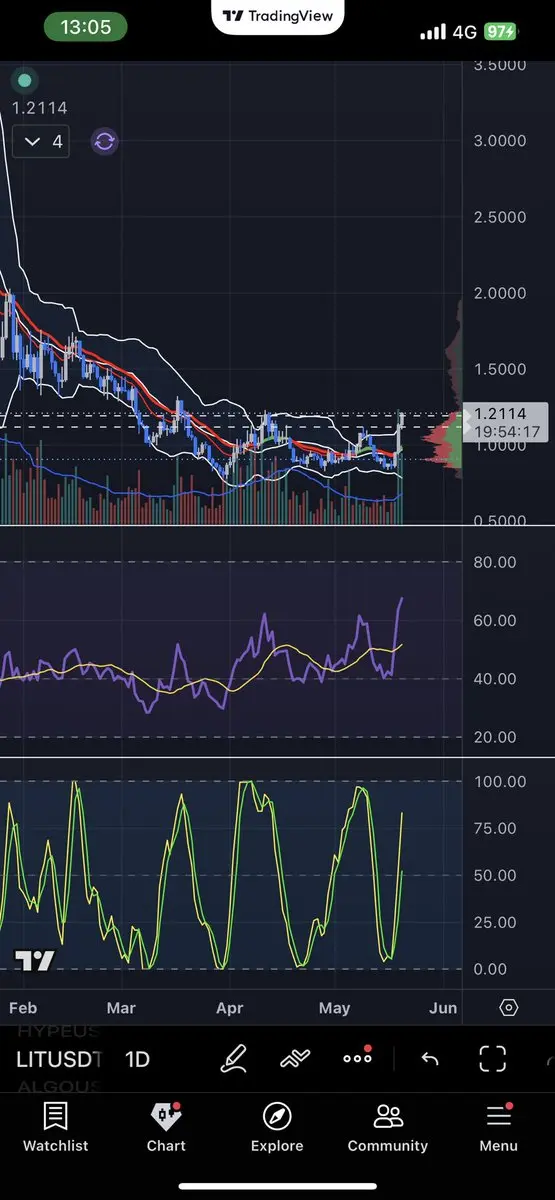Switch to the Chart tab
The height and width of the screenshot is (1200, 555).
pyautogui.click(x=166, y=1127)
